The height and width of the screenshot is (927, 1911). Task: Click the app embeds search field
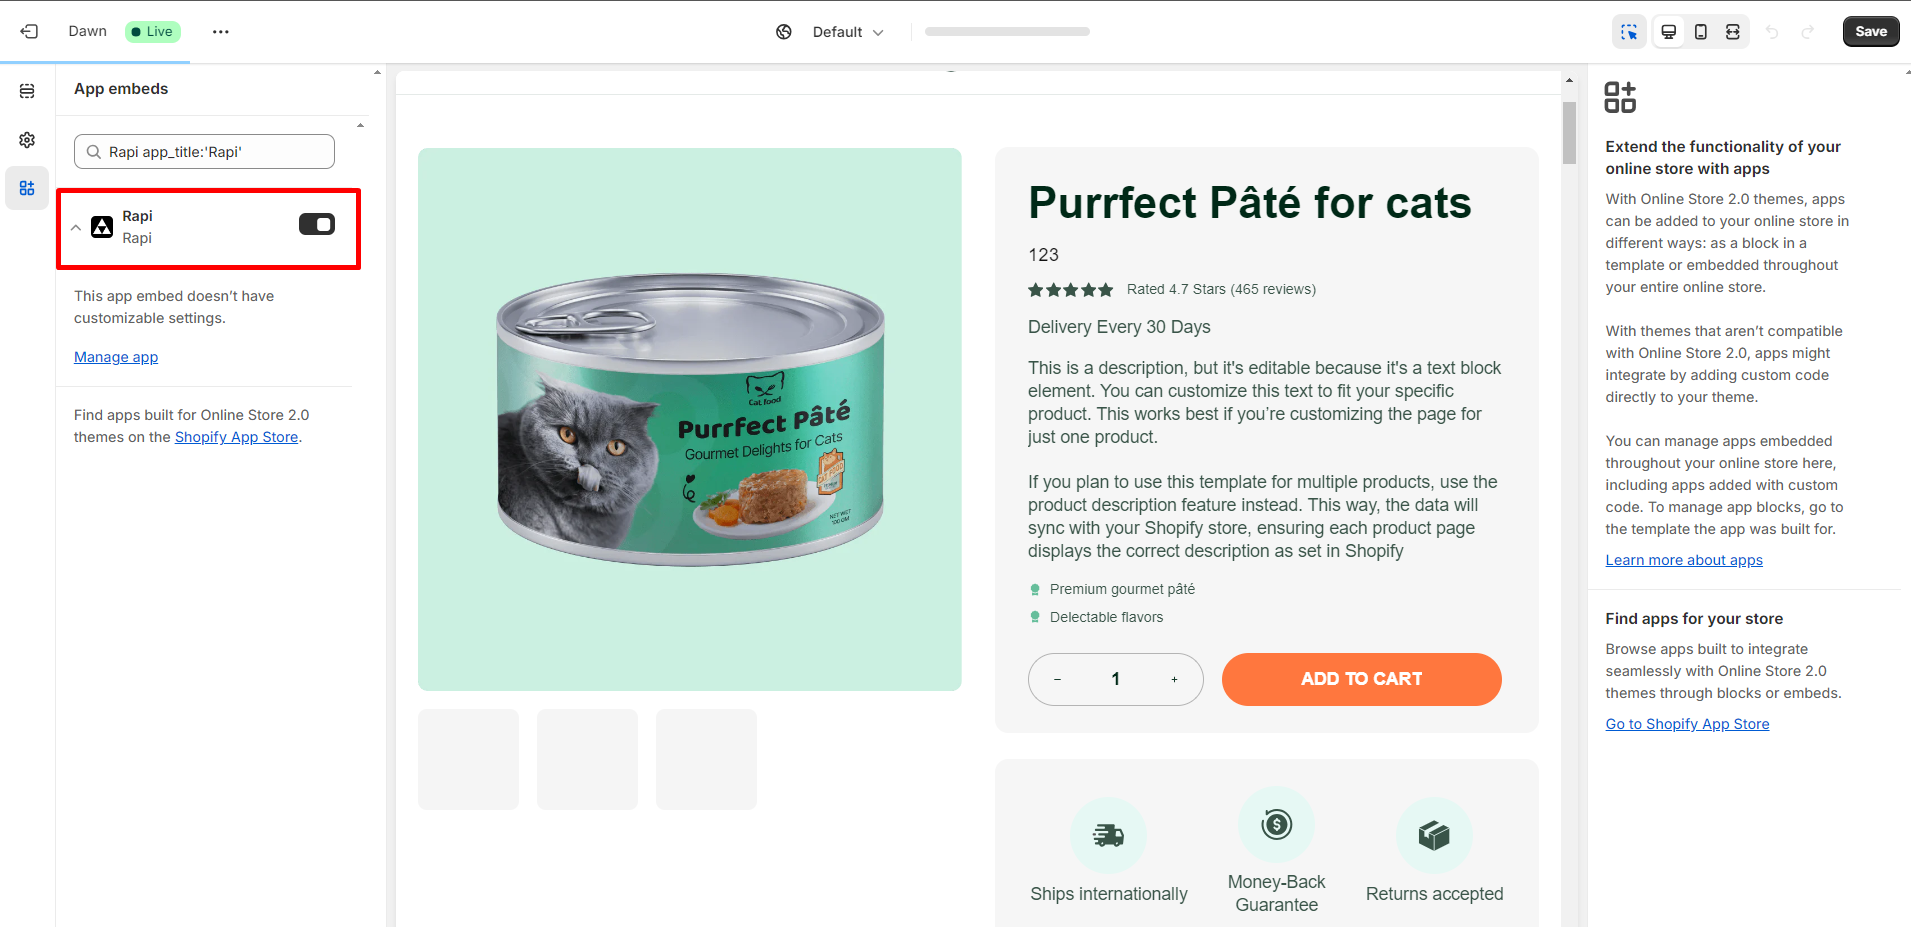(205, 152)
